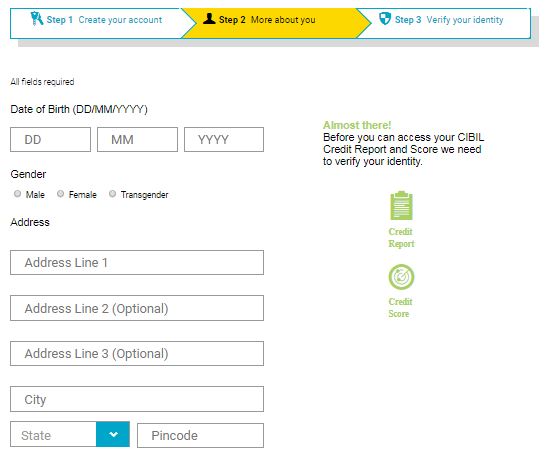This screenshot has height=457, width=547.
Task: Click the Address Line 2 (Optional) field
Action: (137, 308)
